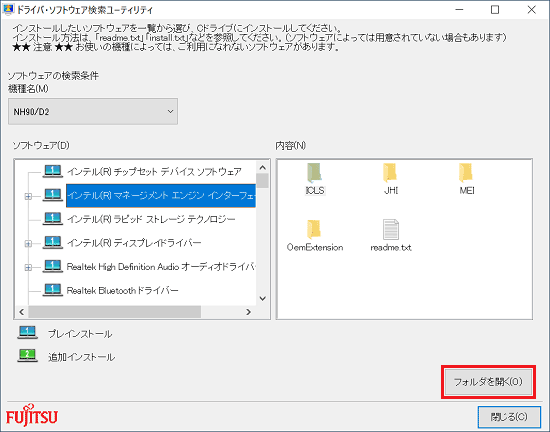Click the 内容(N) panel label
The height and width of the screenshot is (432, 550).
pyautogui.click(x=290, y=145)
